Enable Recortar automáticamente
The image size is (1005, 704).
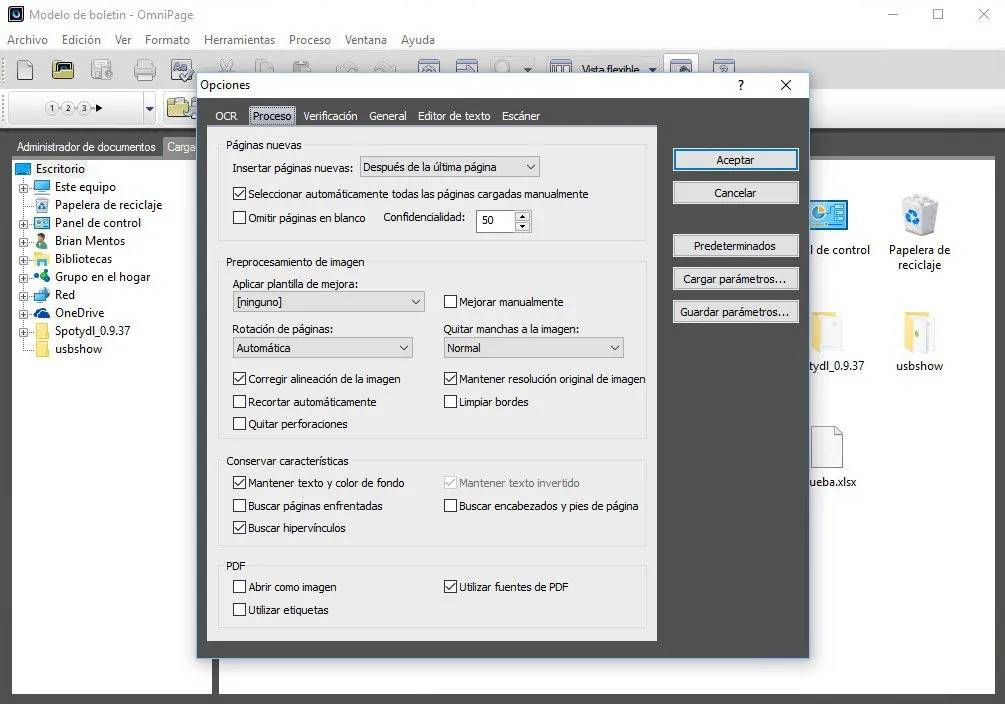tap(240, 402)
